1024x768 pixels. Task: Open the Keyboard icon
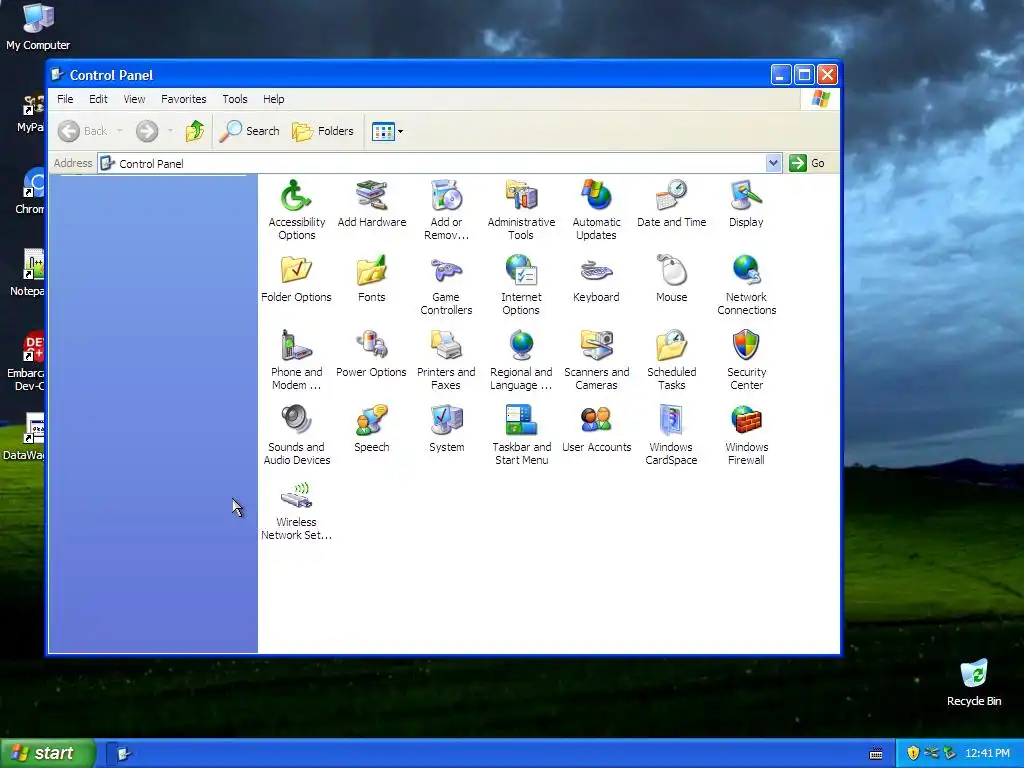[596, 279]
